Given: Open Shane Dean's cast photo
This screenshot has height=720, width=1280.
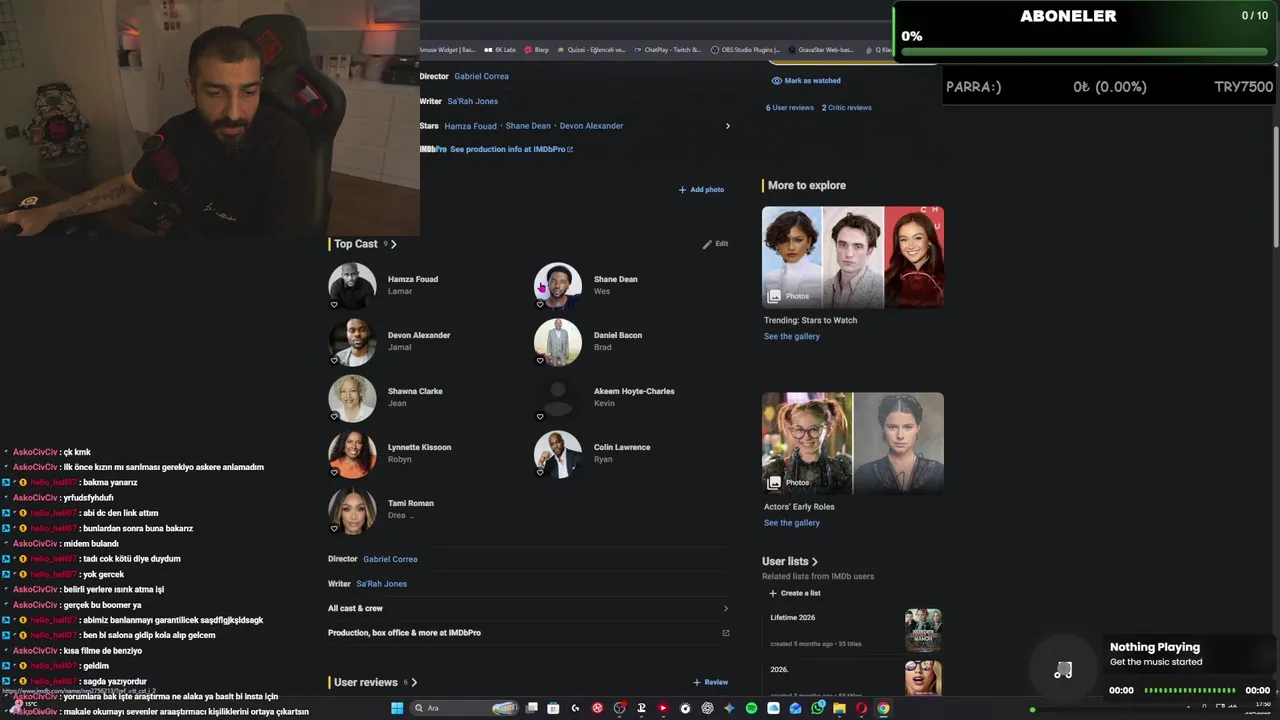Looking at the screenshot, I should [558, 286].
